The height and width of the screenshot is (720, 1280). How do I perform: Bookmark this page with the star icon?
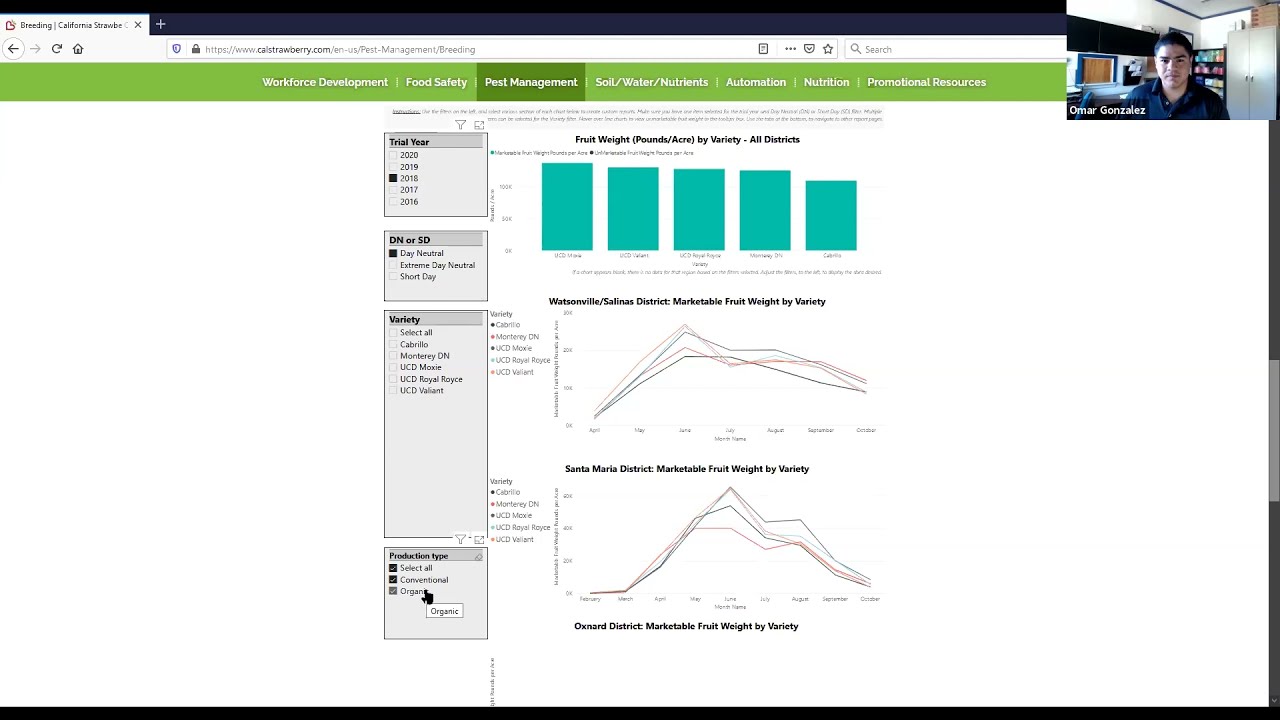(x=828, y=49)
